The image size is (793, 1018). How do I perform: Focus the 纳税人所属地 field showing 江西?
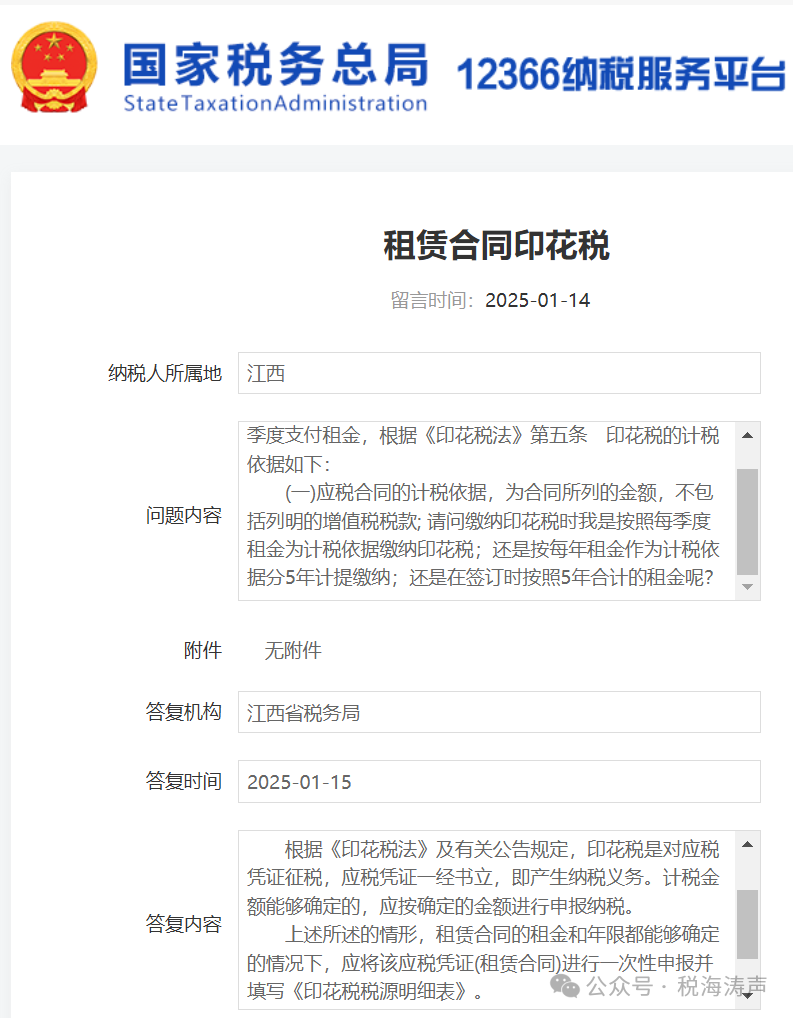498,374
